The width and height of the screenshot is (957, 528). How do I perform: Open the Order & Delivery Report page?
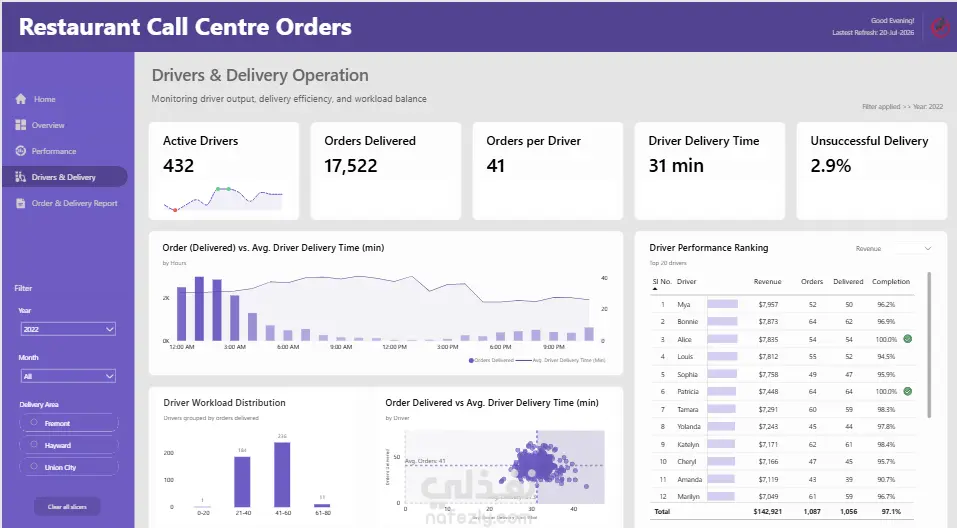click(74, 203)
